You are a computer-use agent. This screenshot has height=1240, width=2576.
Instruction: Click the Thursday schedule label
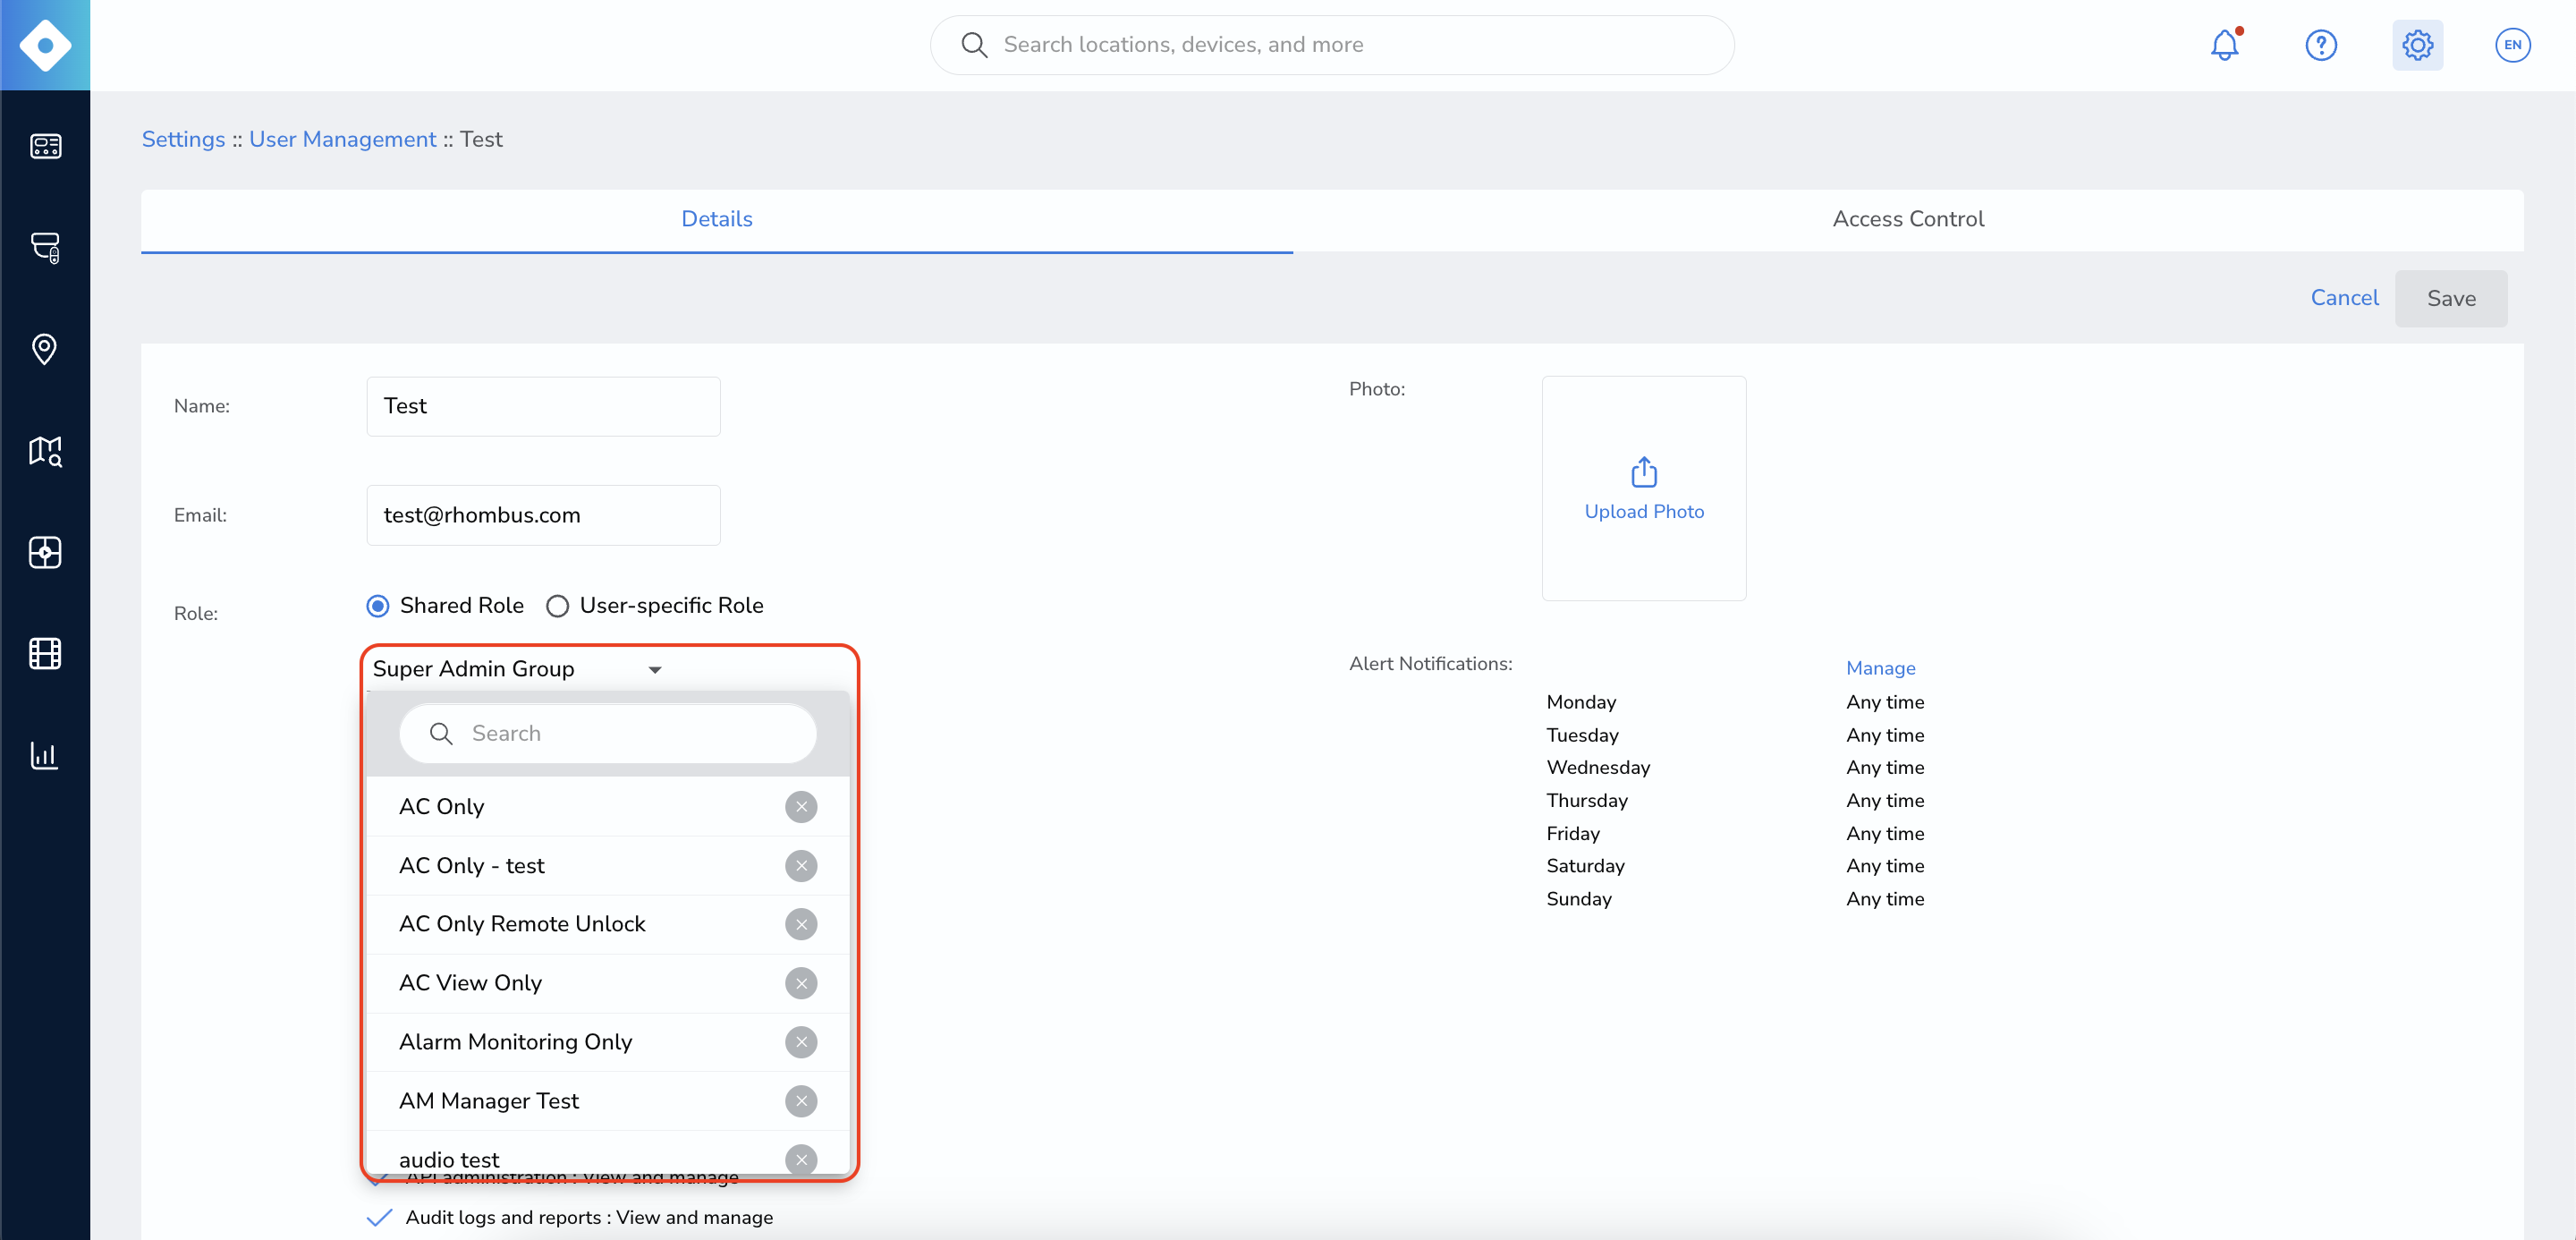1587,801
